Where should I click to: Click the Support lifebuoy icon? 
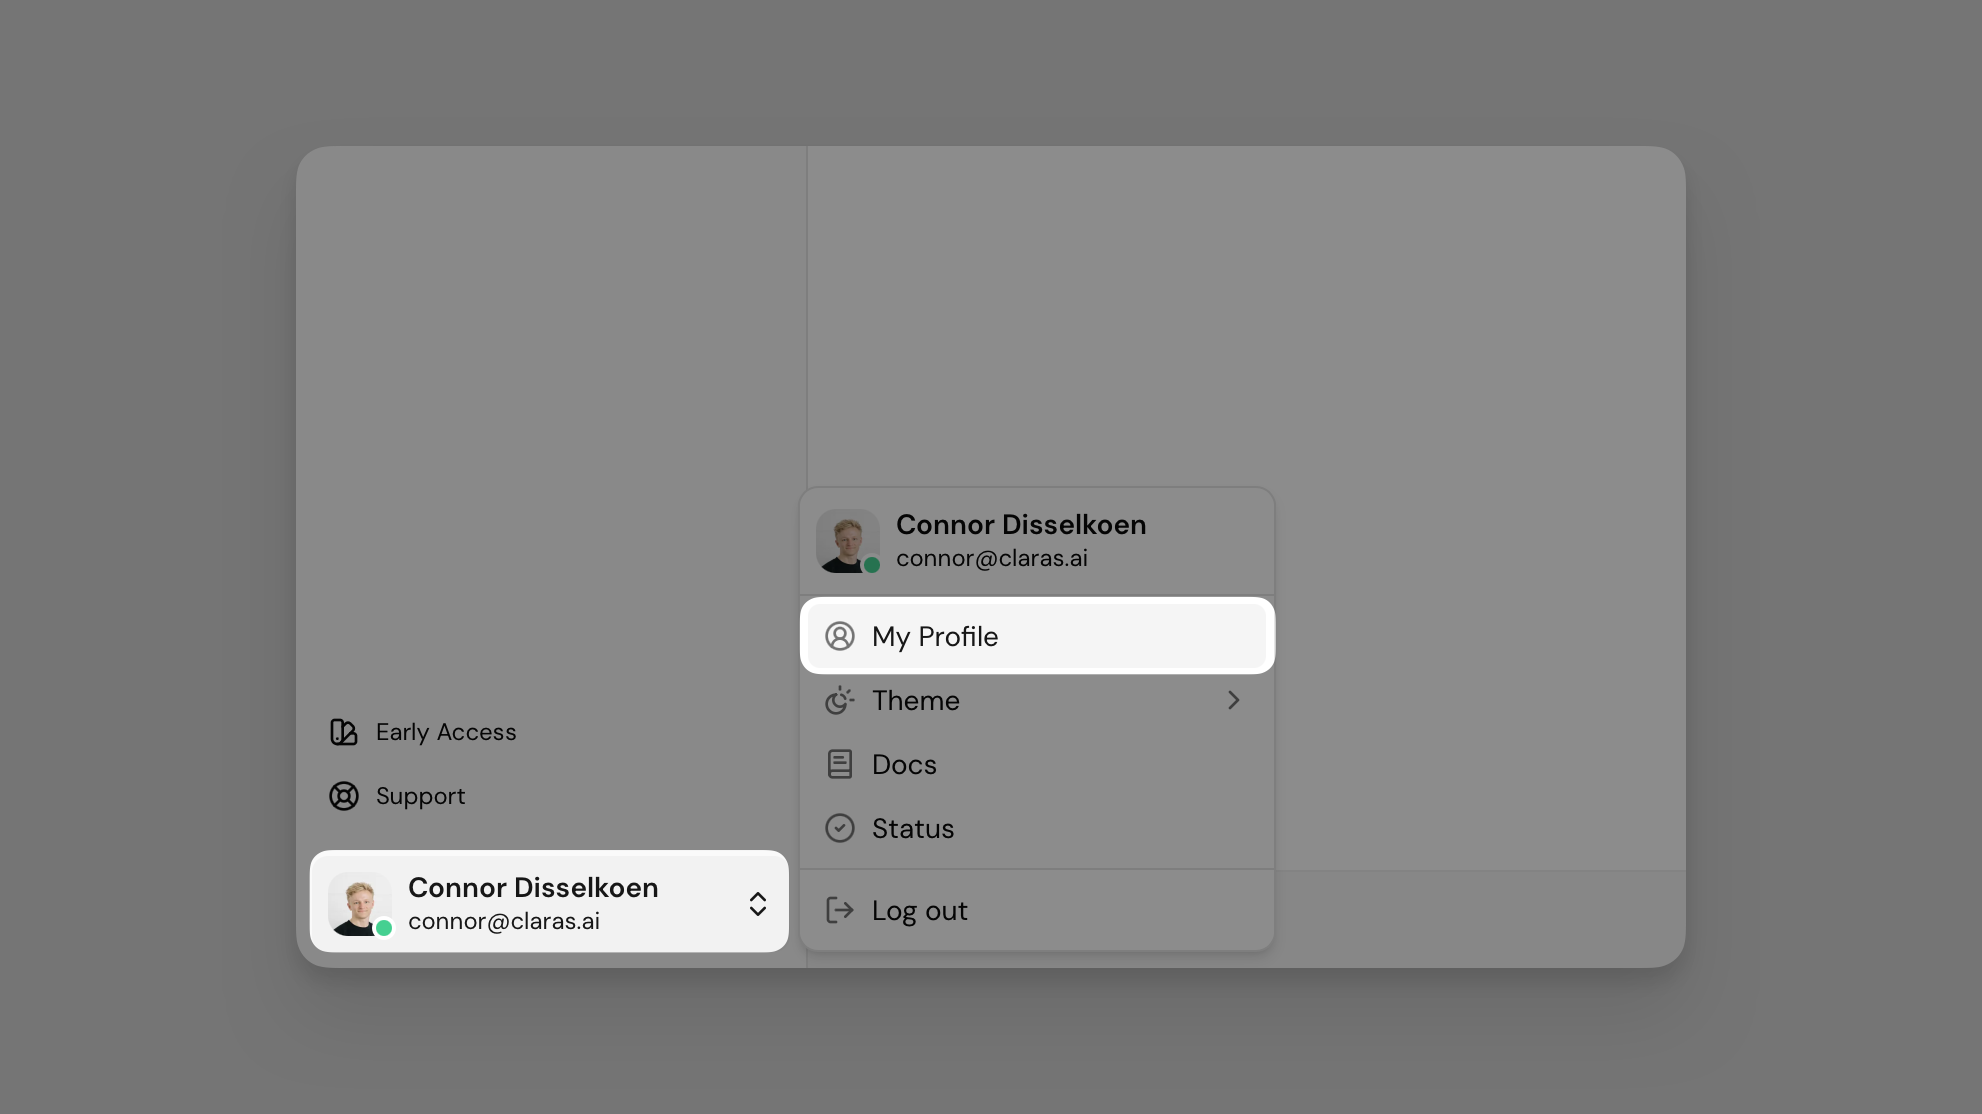pos(344,797)
